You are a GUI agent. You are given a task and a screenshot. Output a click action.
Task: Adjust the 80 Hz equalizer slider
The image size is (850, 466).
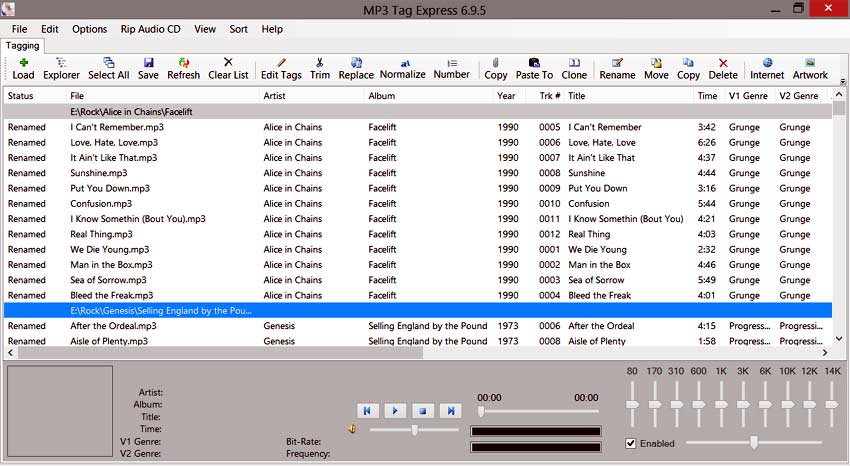632,404
